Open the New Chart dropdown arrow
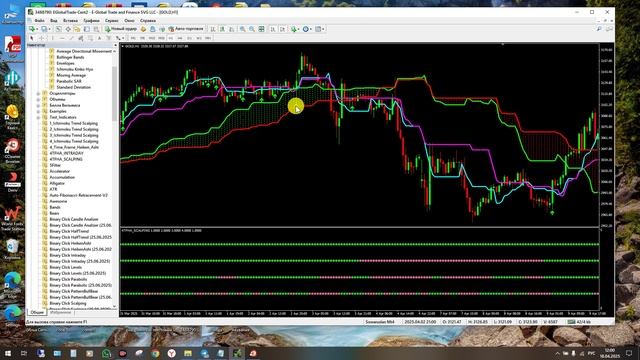Image resolution: width=640 pixels, height=360 pixels. pos(37,29)
